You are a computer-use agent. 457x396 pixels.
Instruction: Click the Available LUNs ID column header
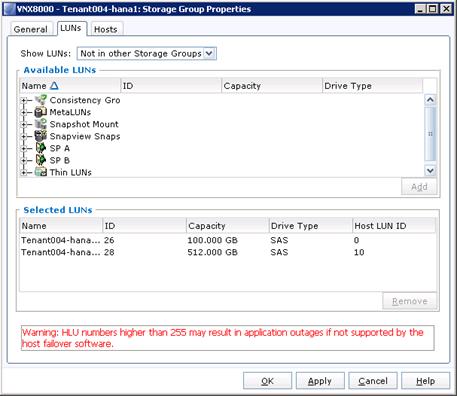pos(171,86)
